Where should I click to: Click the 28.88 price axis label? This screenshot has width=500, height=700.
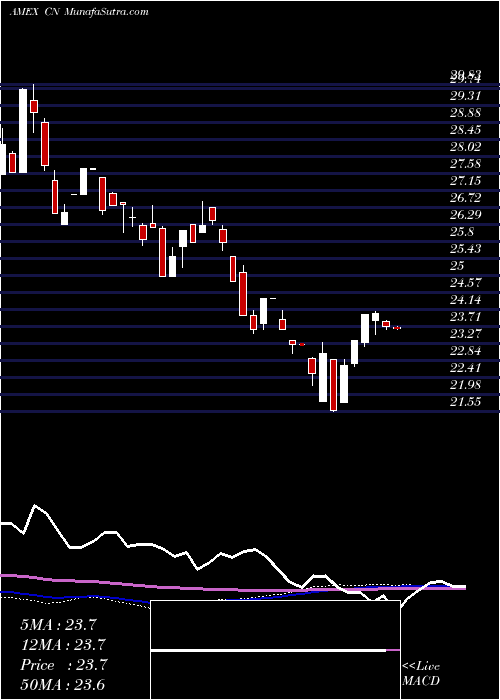[466, 112]
